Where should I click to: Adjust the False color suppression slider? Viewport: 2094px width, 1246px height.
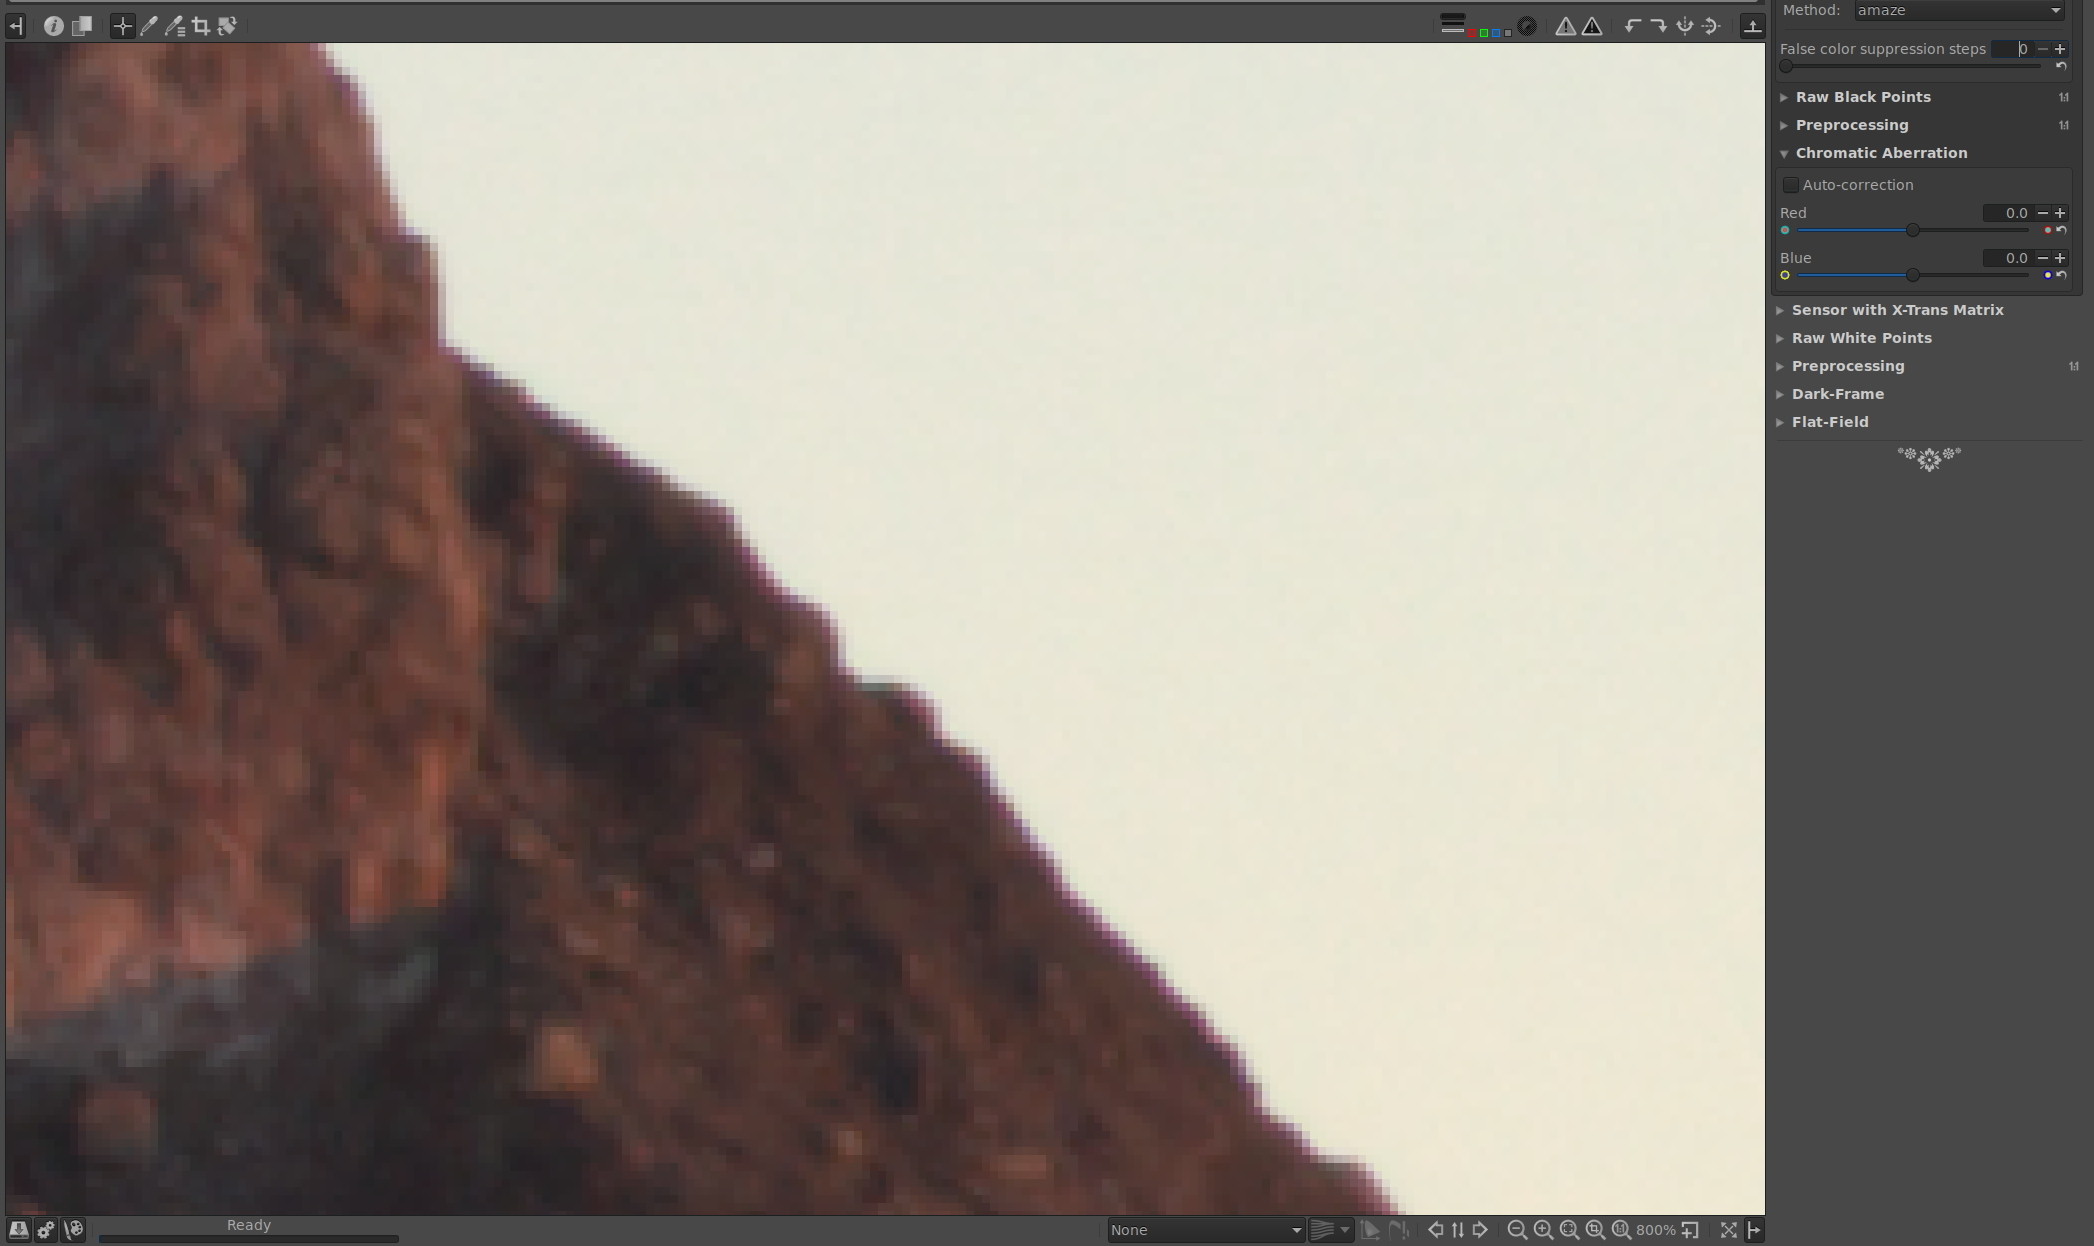tap(1912, 66)
